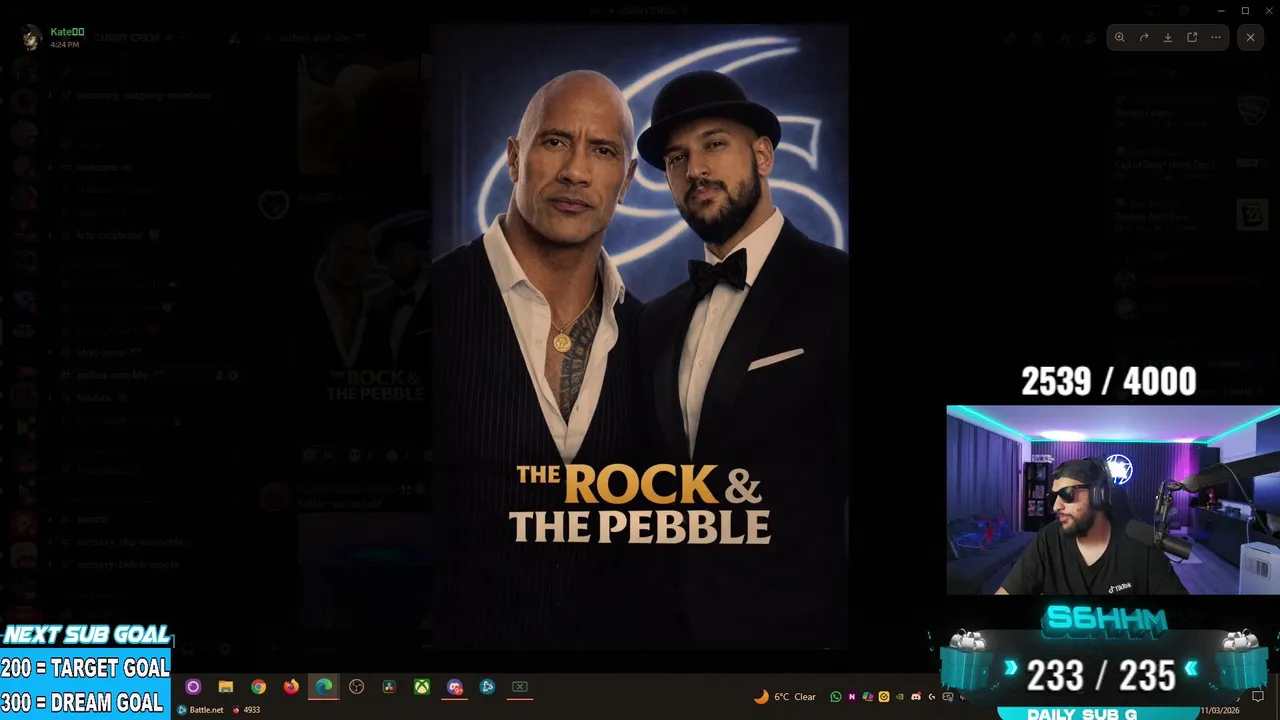Open the blue play-arrow app in the taskbar
This screenshot has height=720, width=1280.
[487, 687]
